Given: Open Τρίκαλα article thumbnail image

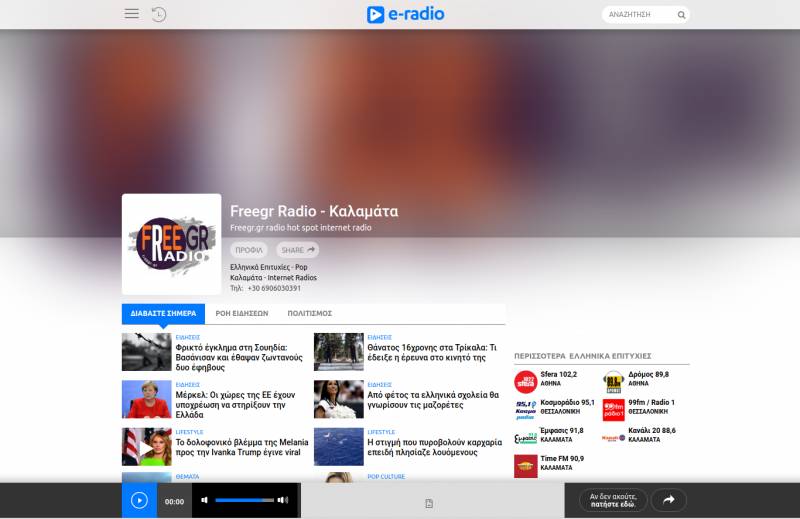Looking at the screenshot, I should [339, 352].
